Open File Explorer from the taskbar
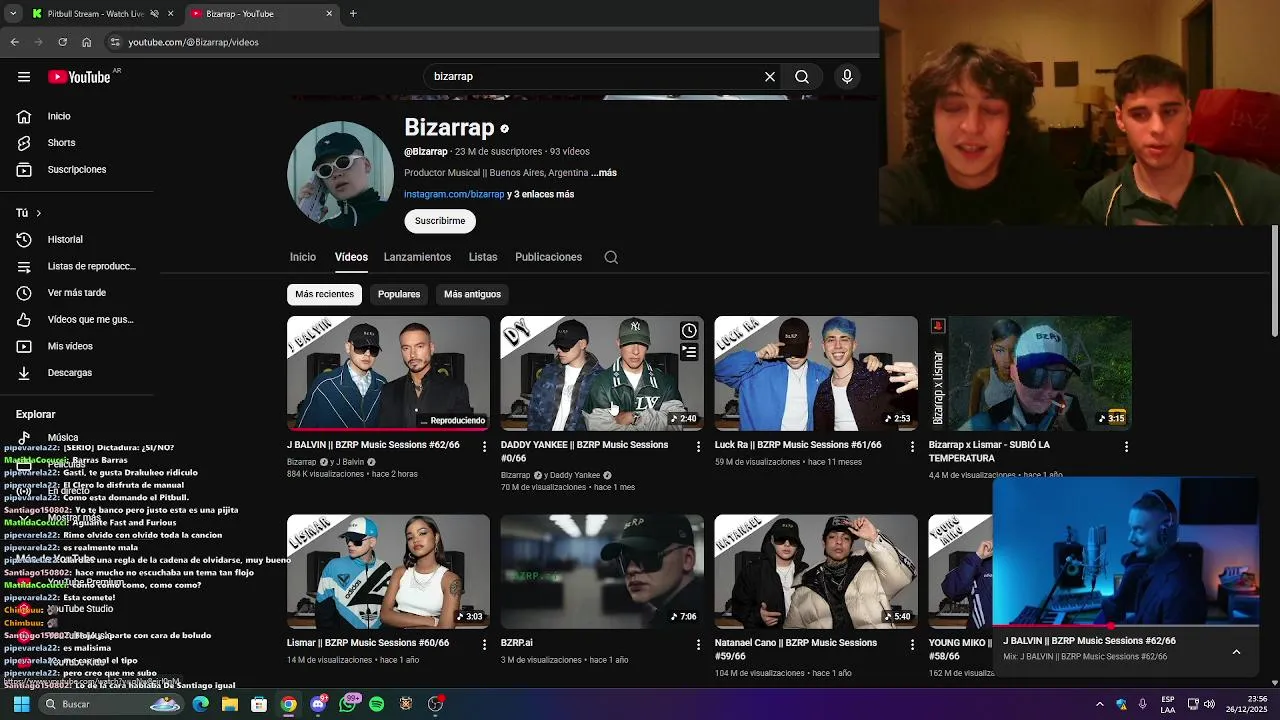The image size is (1280, 720). tap(230, 704)
